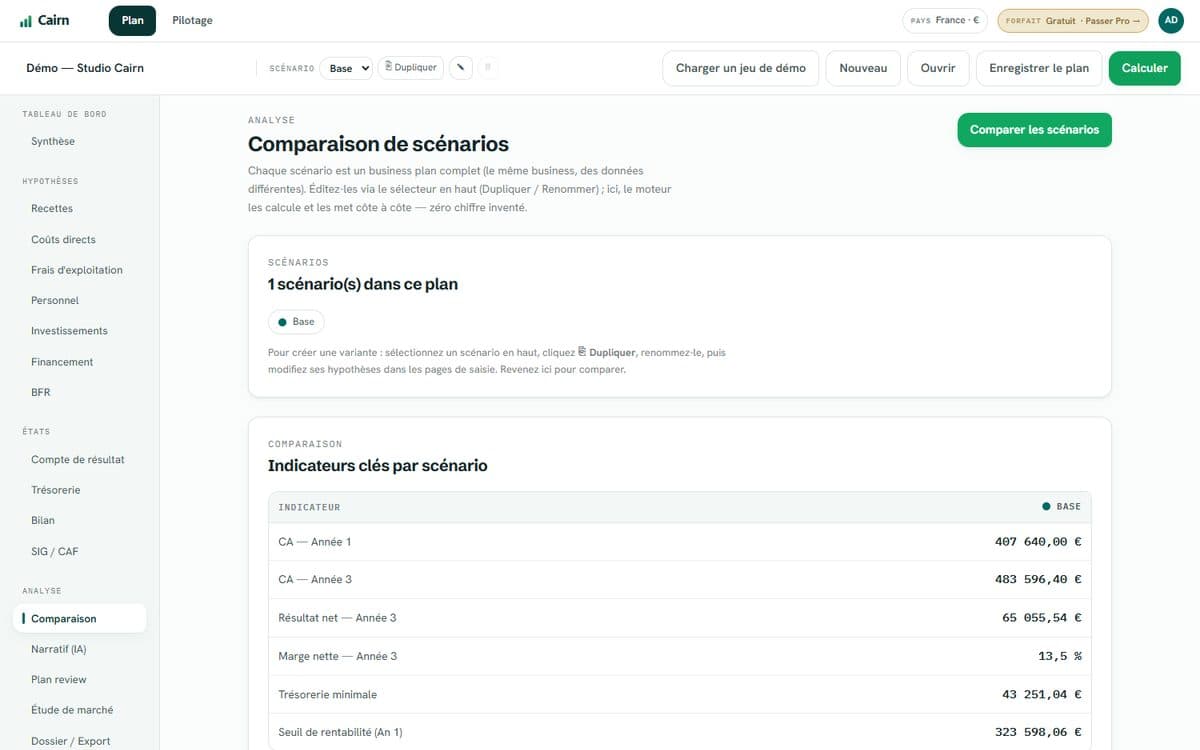Click the pencil rename scenario icon

(x=460, y=68)
